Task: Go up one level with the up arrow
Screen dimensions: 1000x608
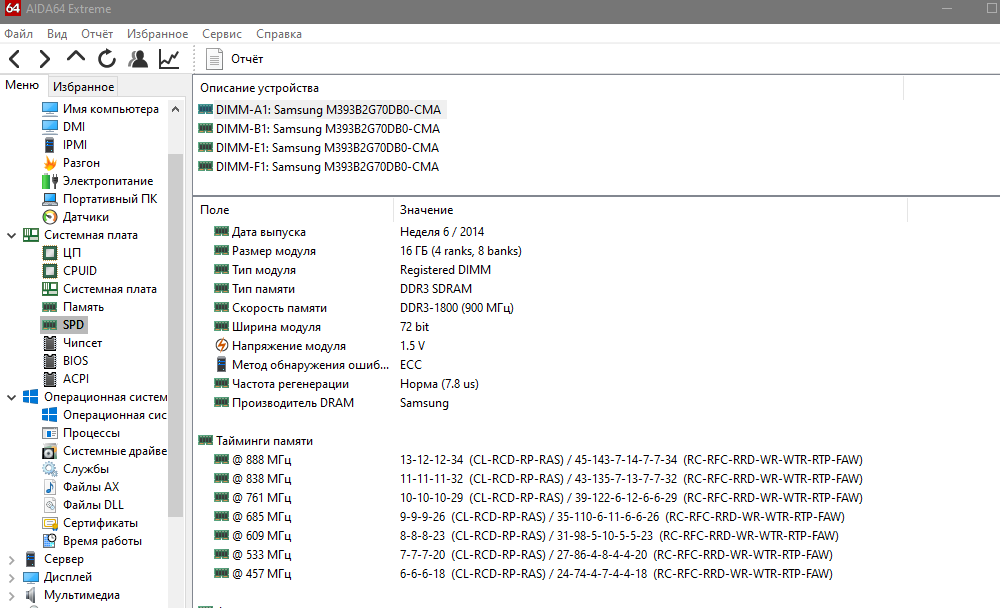Action: click(x=75, y=58)
